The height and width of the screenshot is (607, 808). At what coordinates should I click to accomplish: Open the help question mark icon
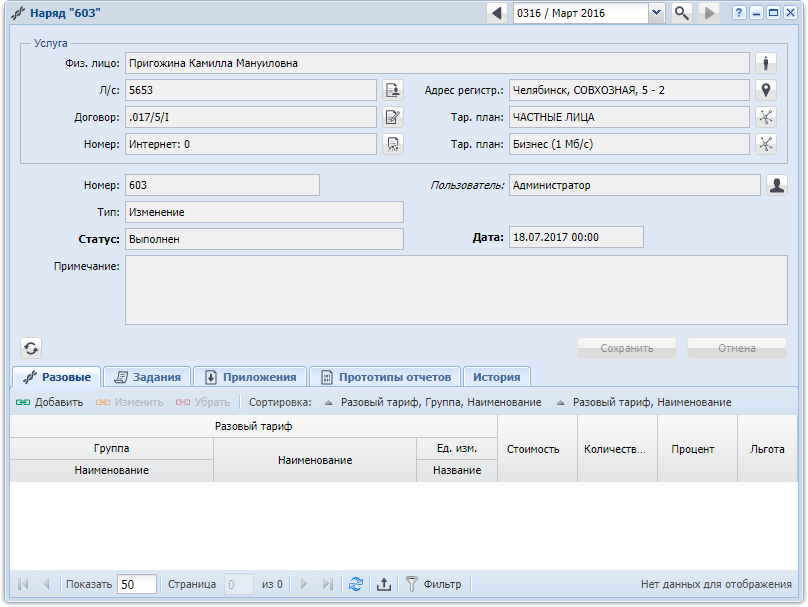(739, 13)
